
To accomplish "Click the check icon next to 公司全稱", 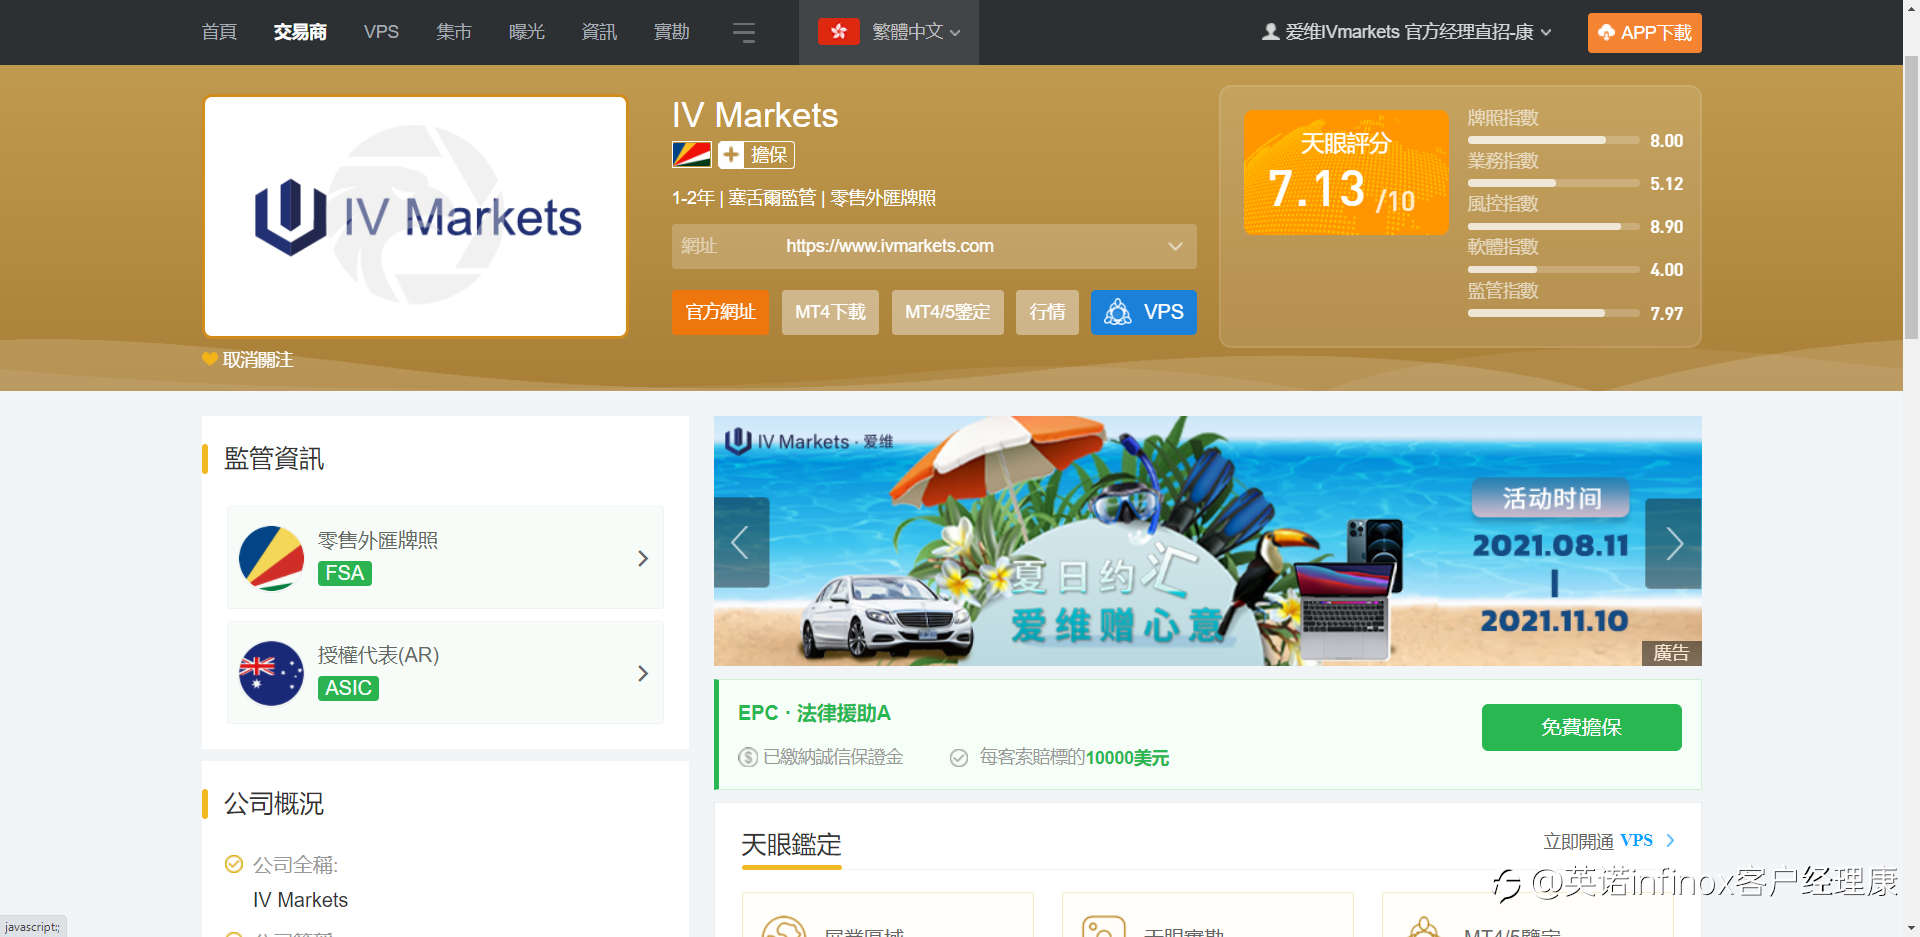I will click(234, 864).
